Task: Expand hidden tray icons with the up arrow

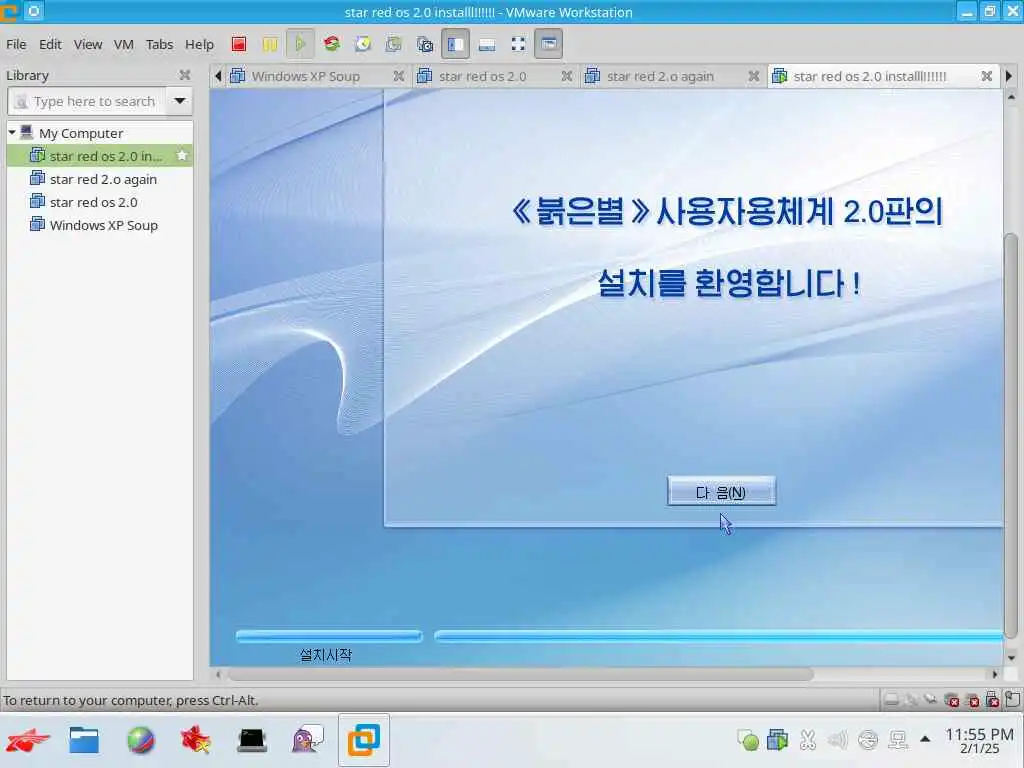Action: (925, 739)
